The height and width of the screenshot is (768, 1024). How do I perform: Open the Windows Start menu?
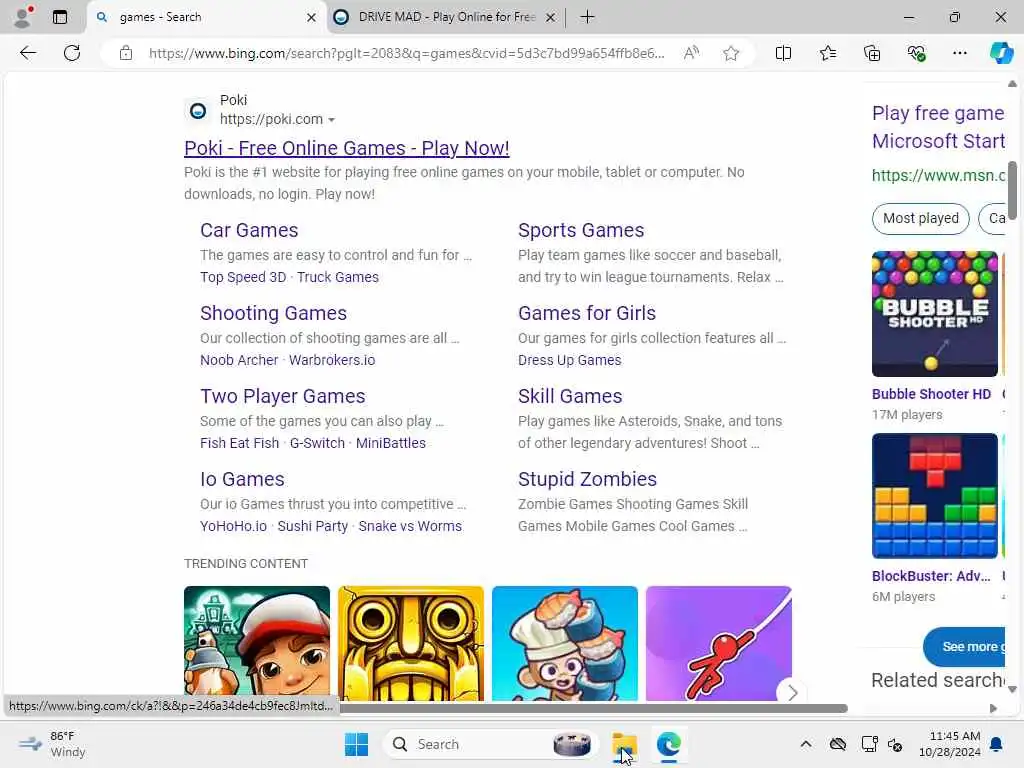(x=356, y=744)
